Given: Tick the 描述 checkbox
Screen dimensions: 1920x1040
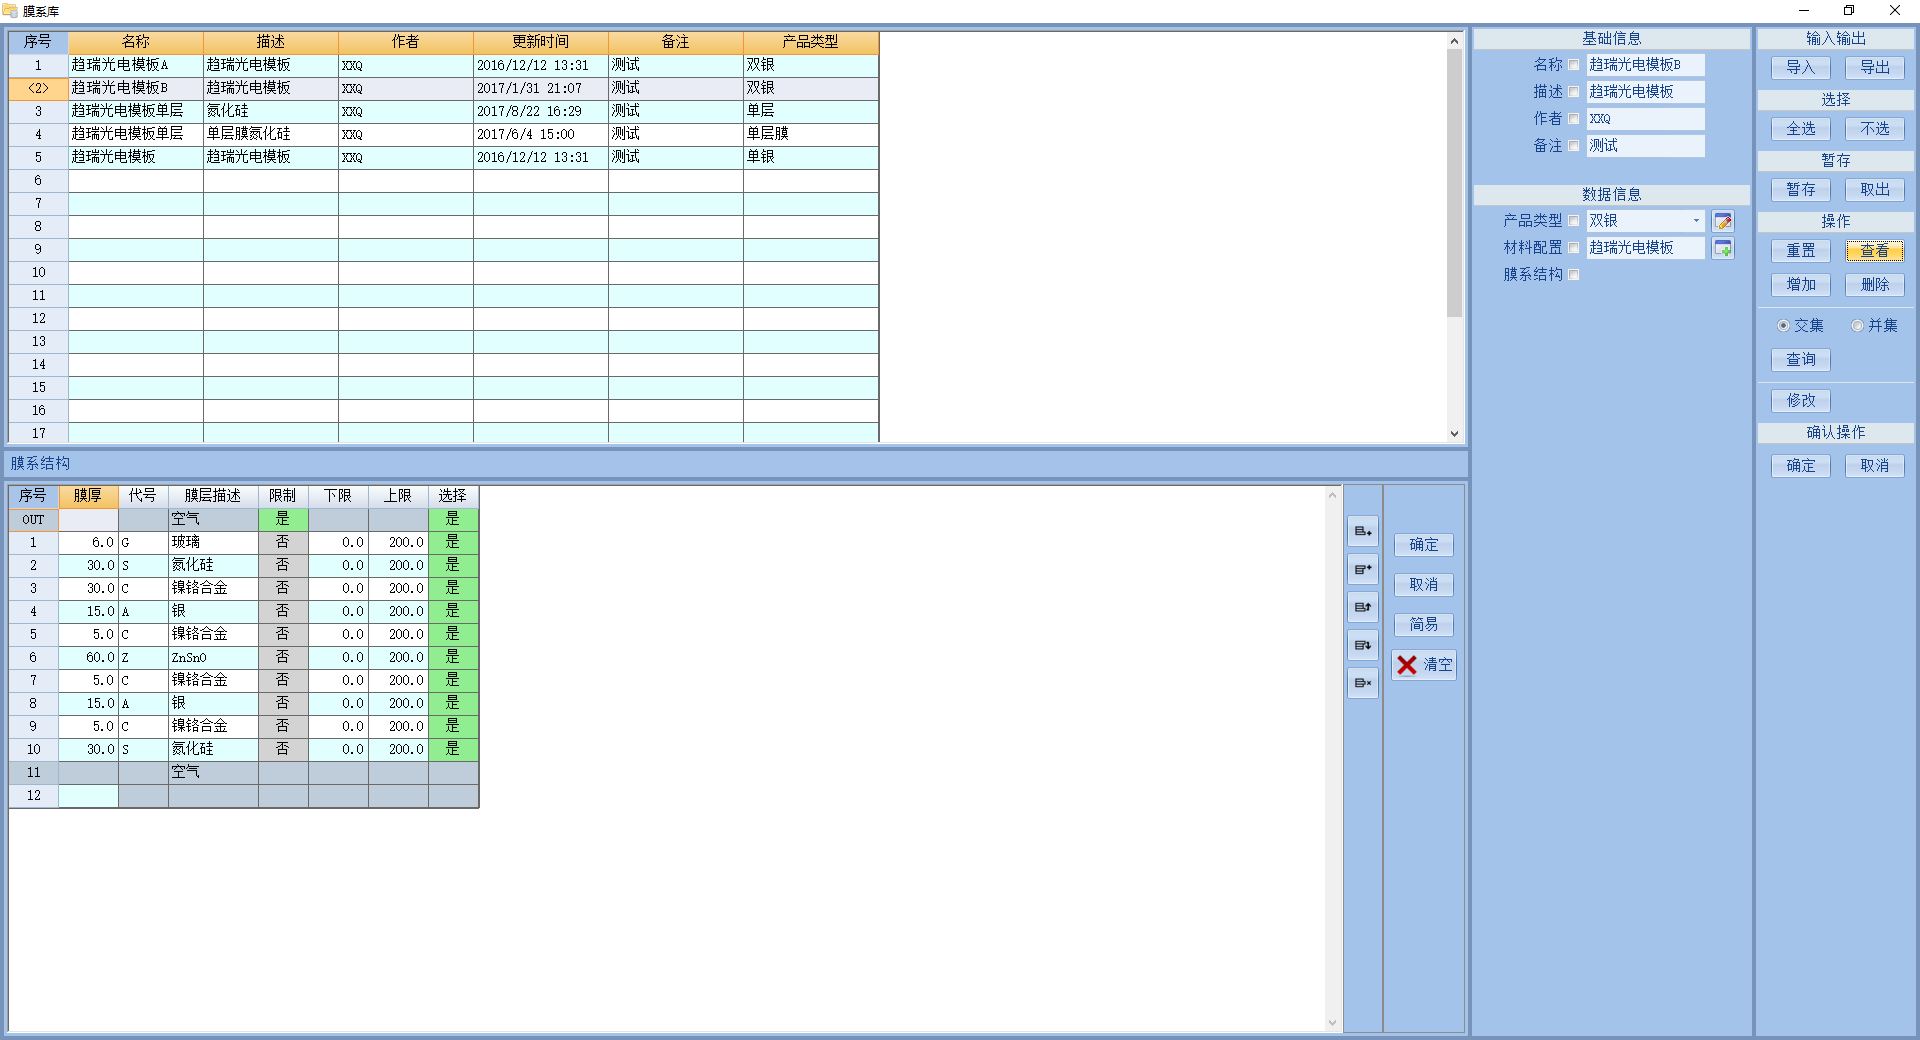Looking at the screenshot, I should [1574, 92].
